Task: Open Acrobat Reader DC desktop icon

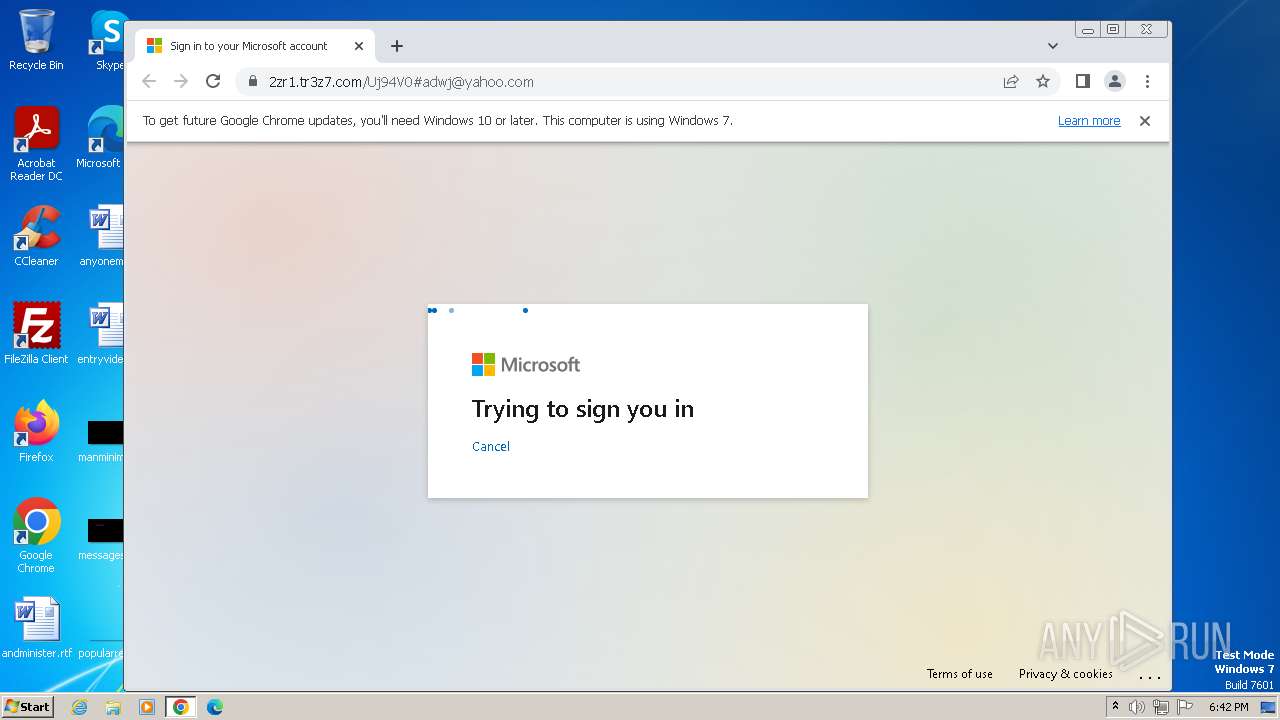Action: 36,144
